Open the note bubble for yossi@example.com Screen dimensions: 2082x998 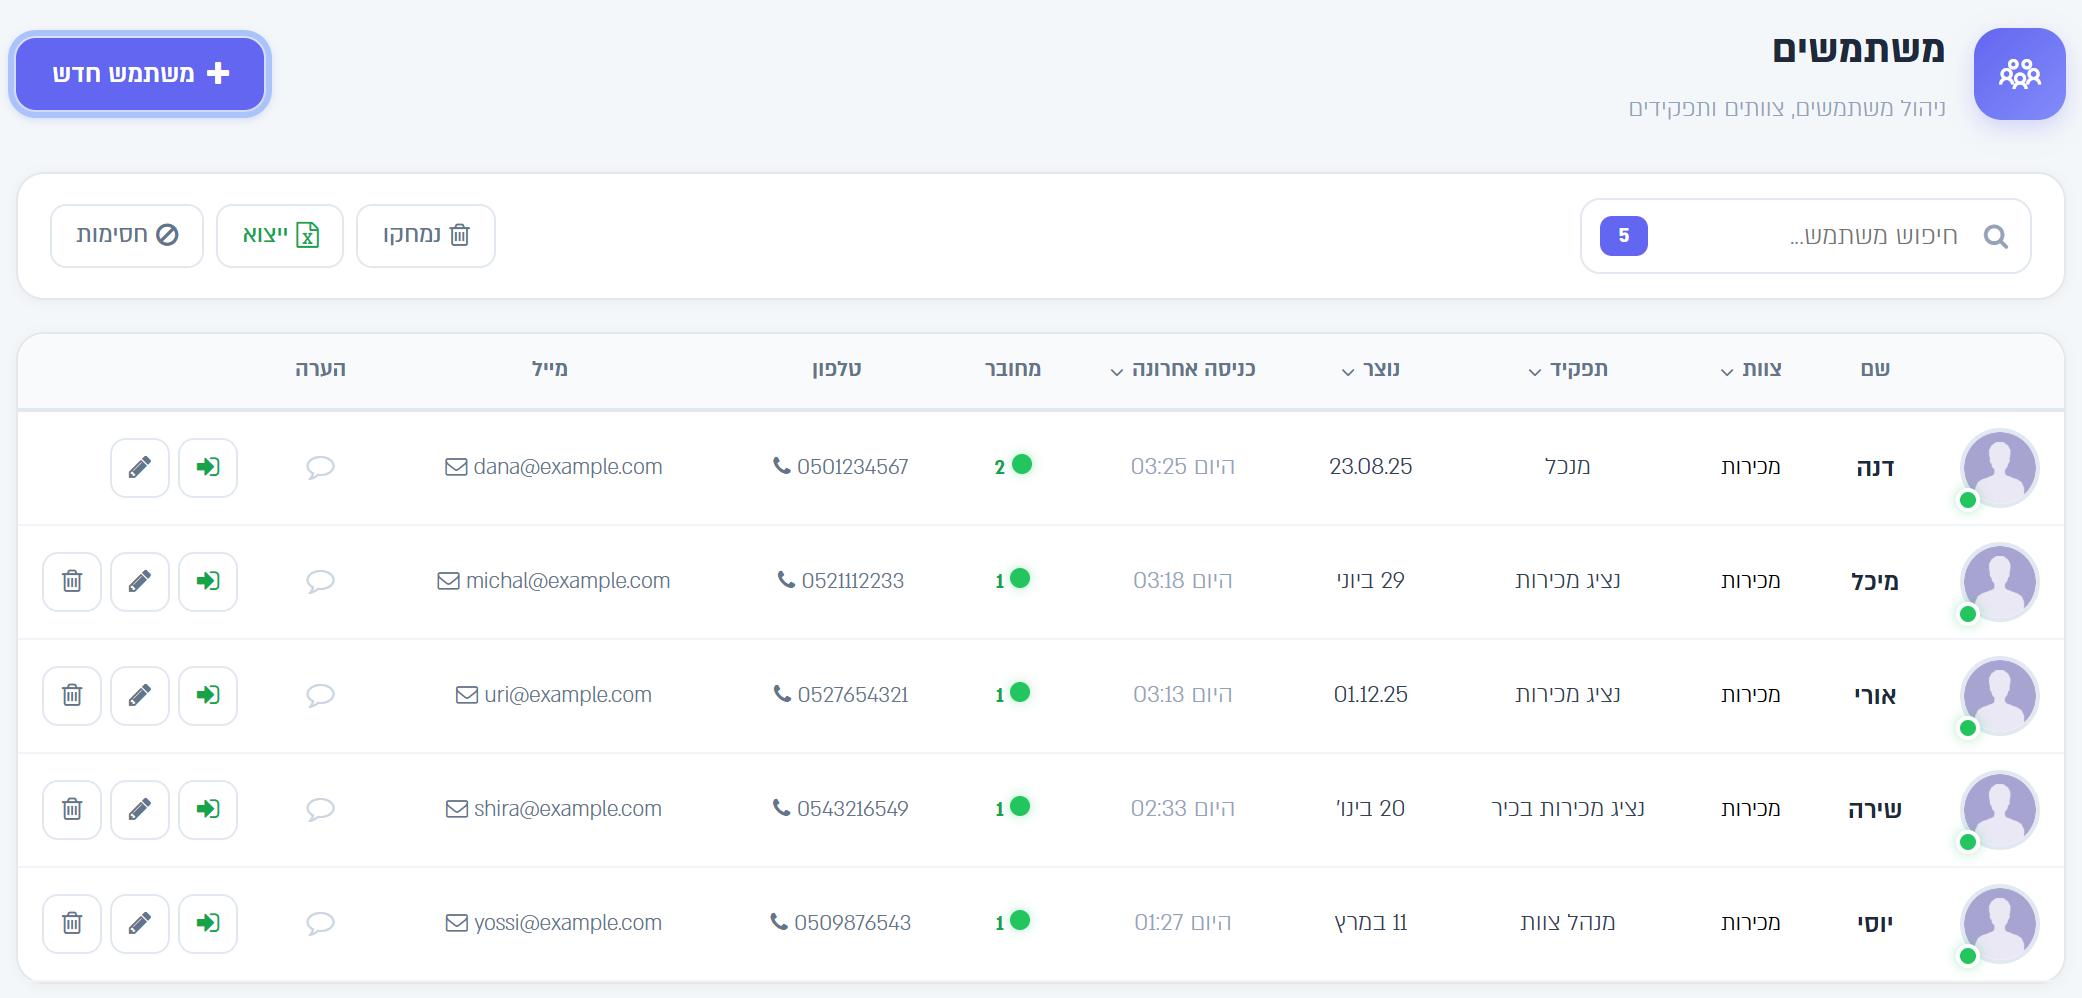pyautogui.click(x=320, y=923)
